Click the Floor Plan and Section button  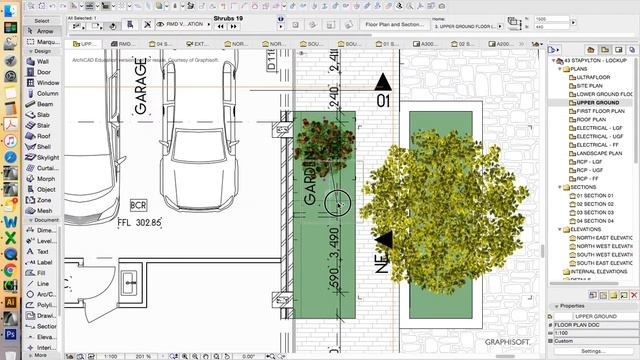[394, 24]
